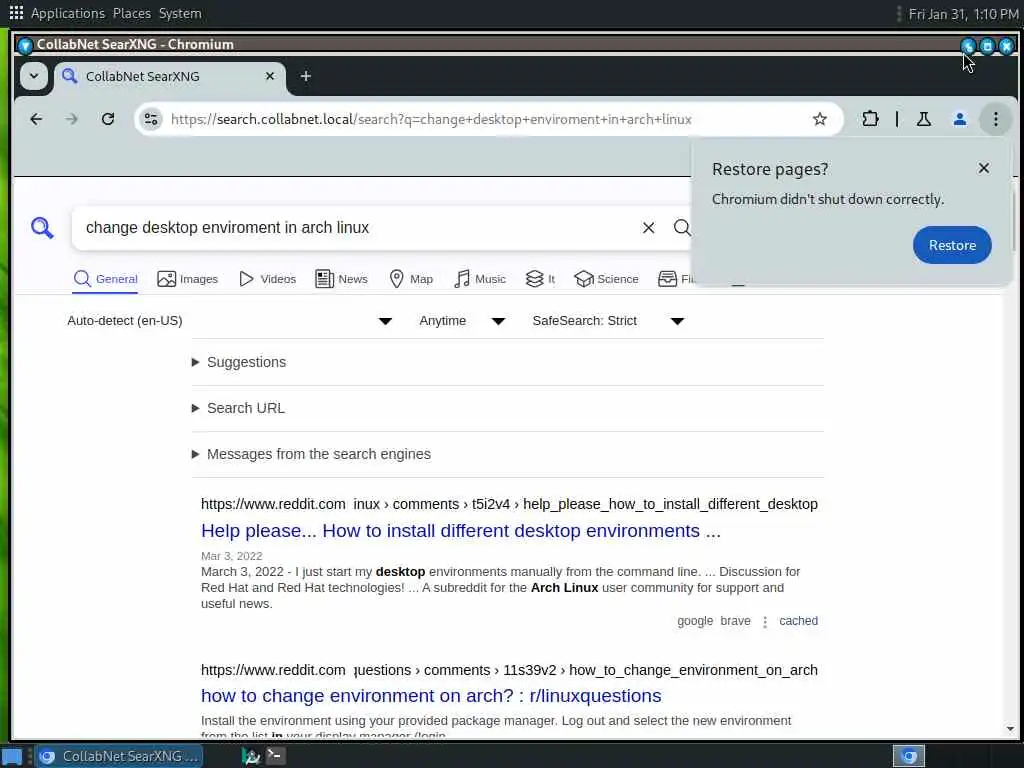Click the SearXNG logo magnifier
This screenshot has height=768, width=1024.
tap(42, 227)
